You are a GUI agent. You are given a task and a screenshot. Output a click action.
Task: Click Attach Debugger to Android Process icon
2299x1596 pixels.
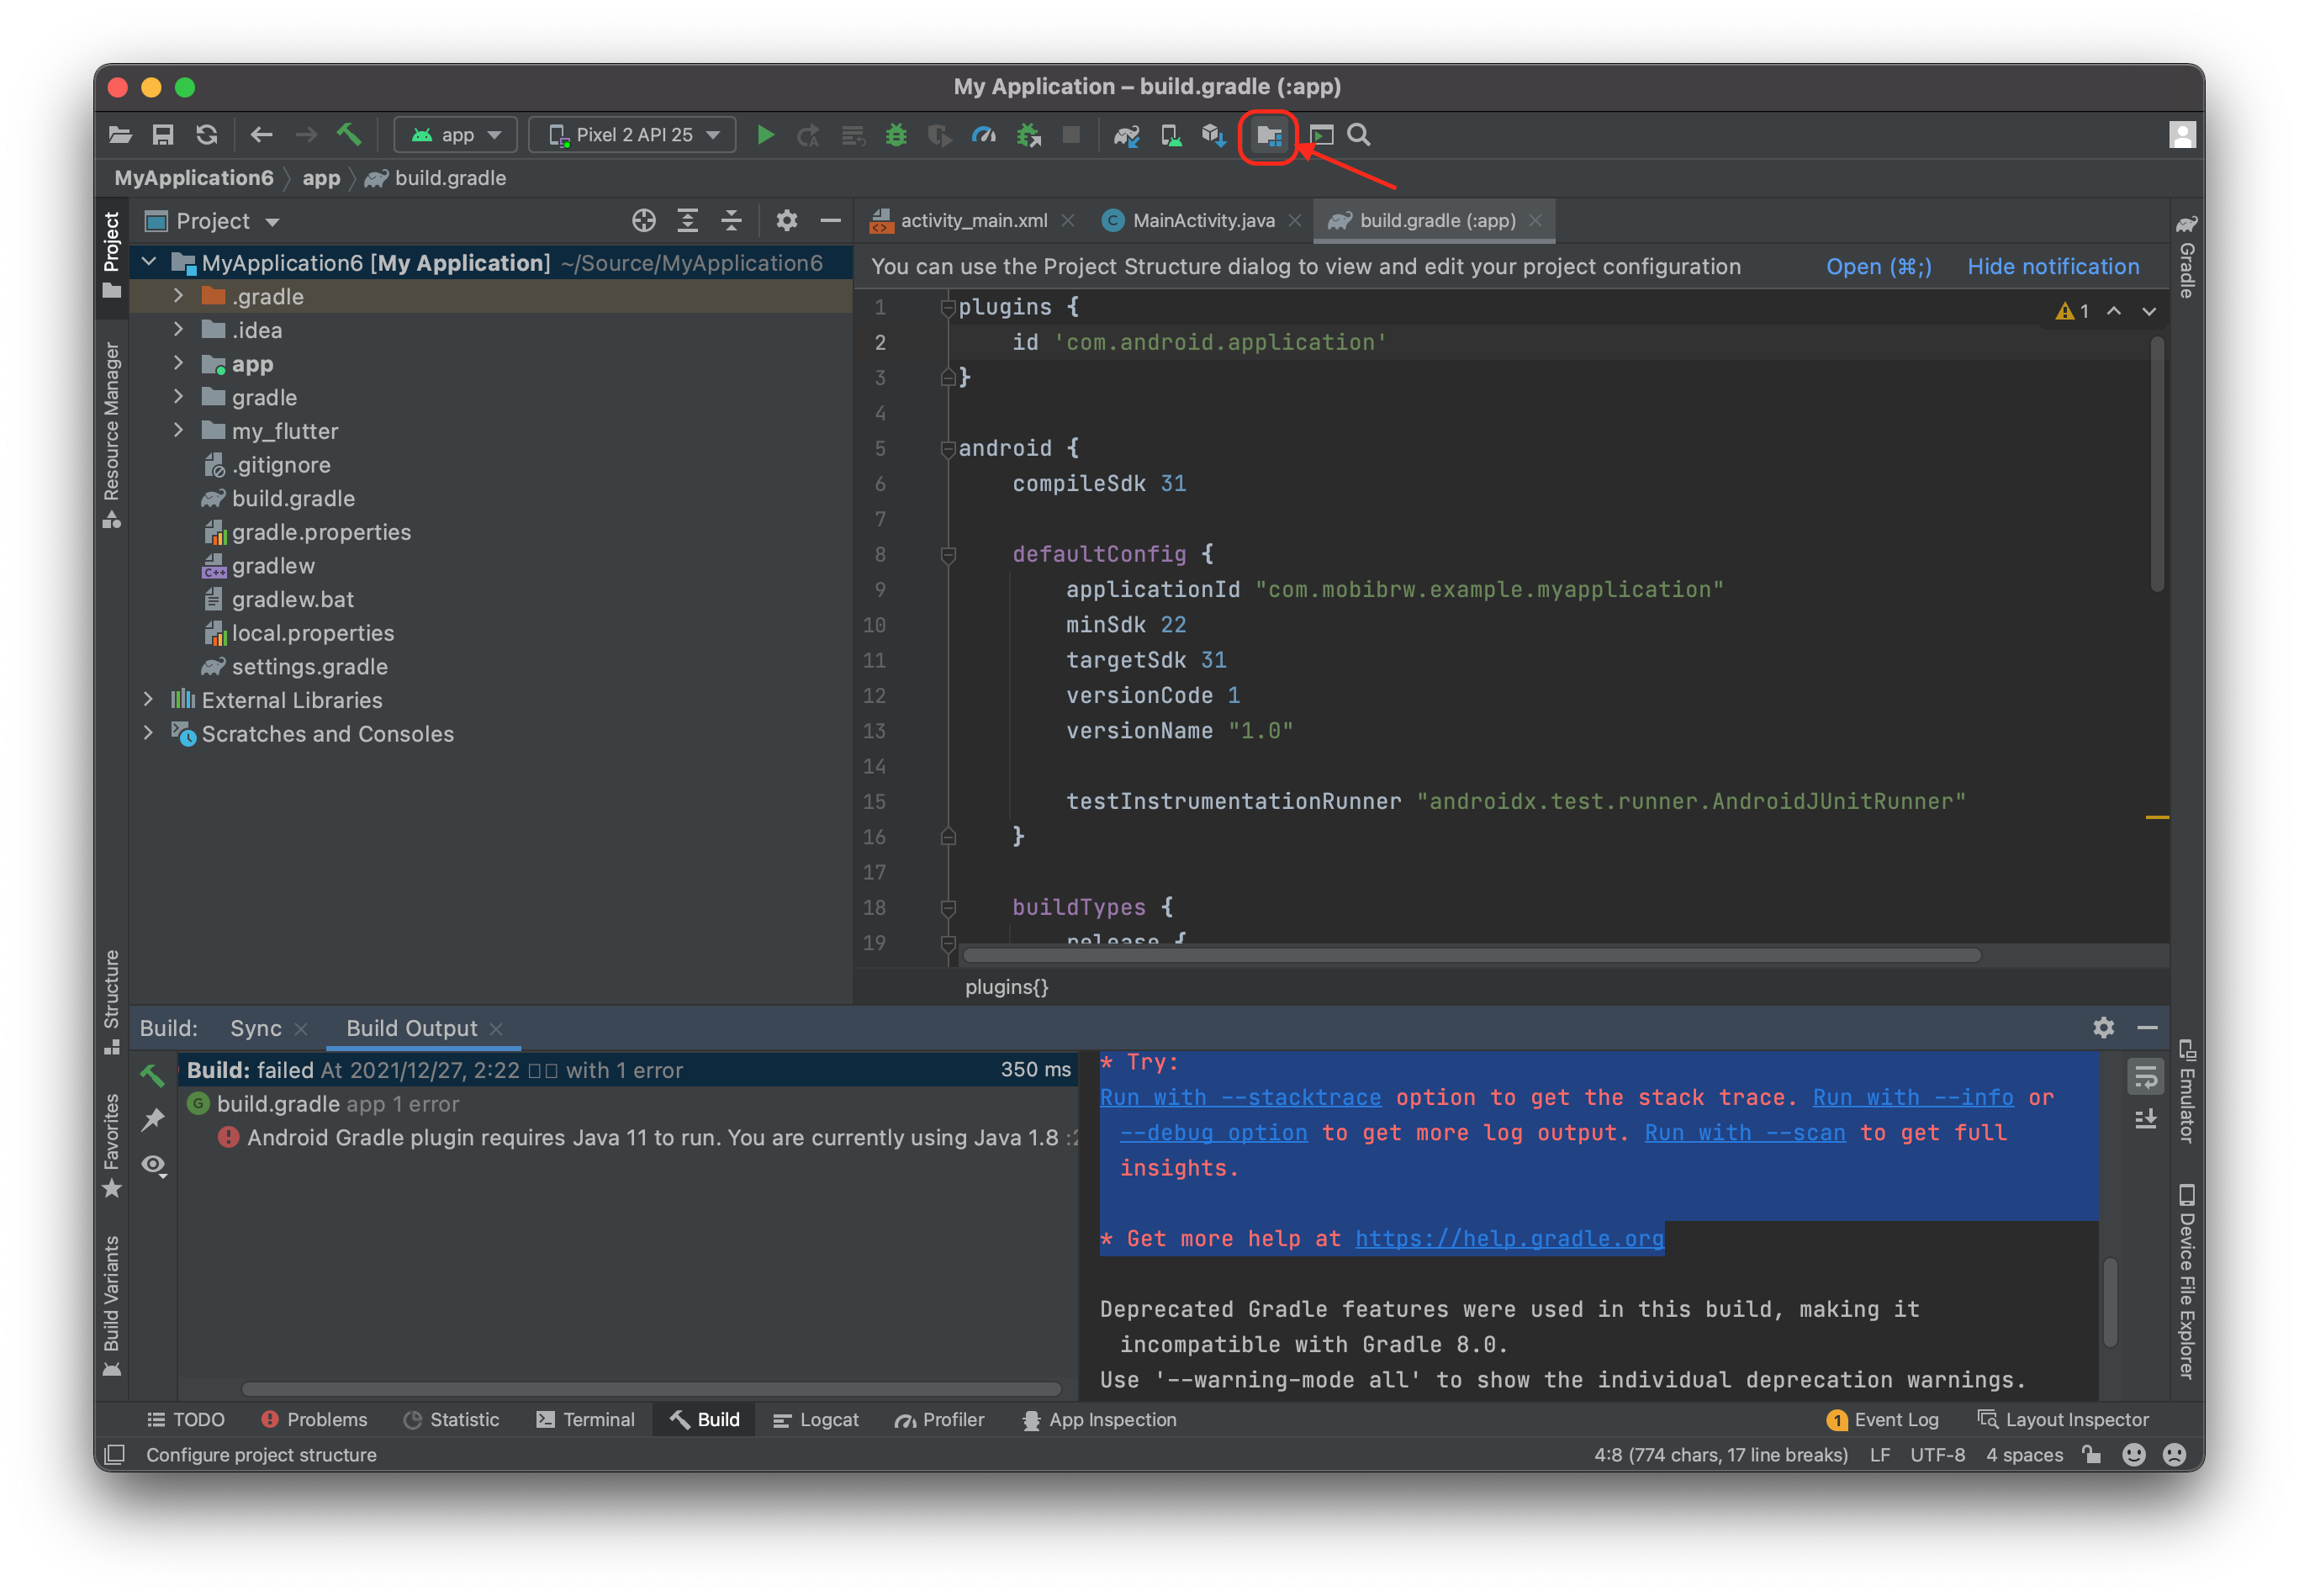pyautogui.click(x=1028, y=135)
